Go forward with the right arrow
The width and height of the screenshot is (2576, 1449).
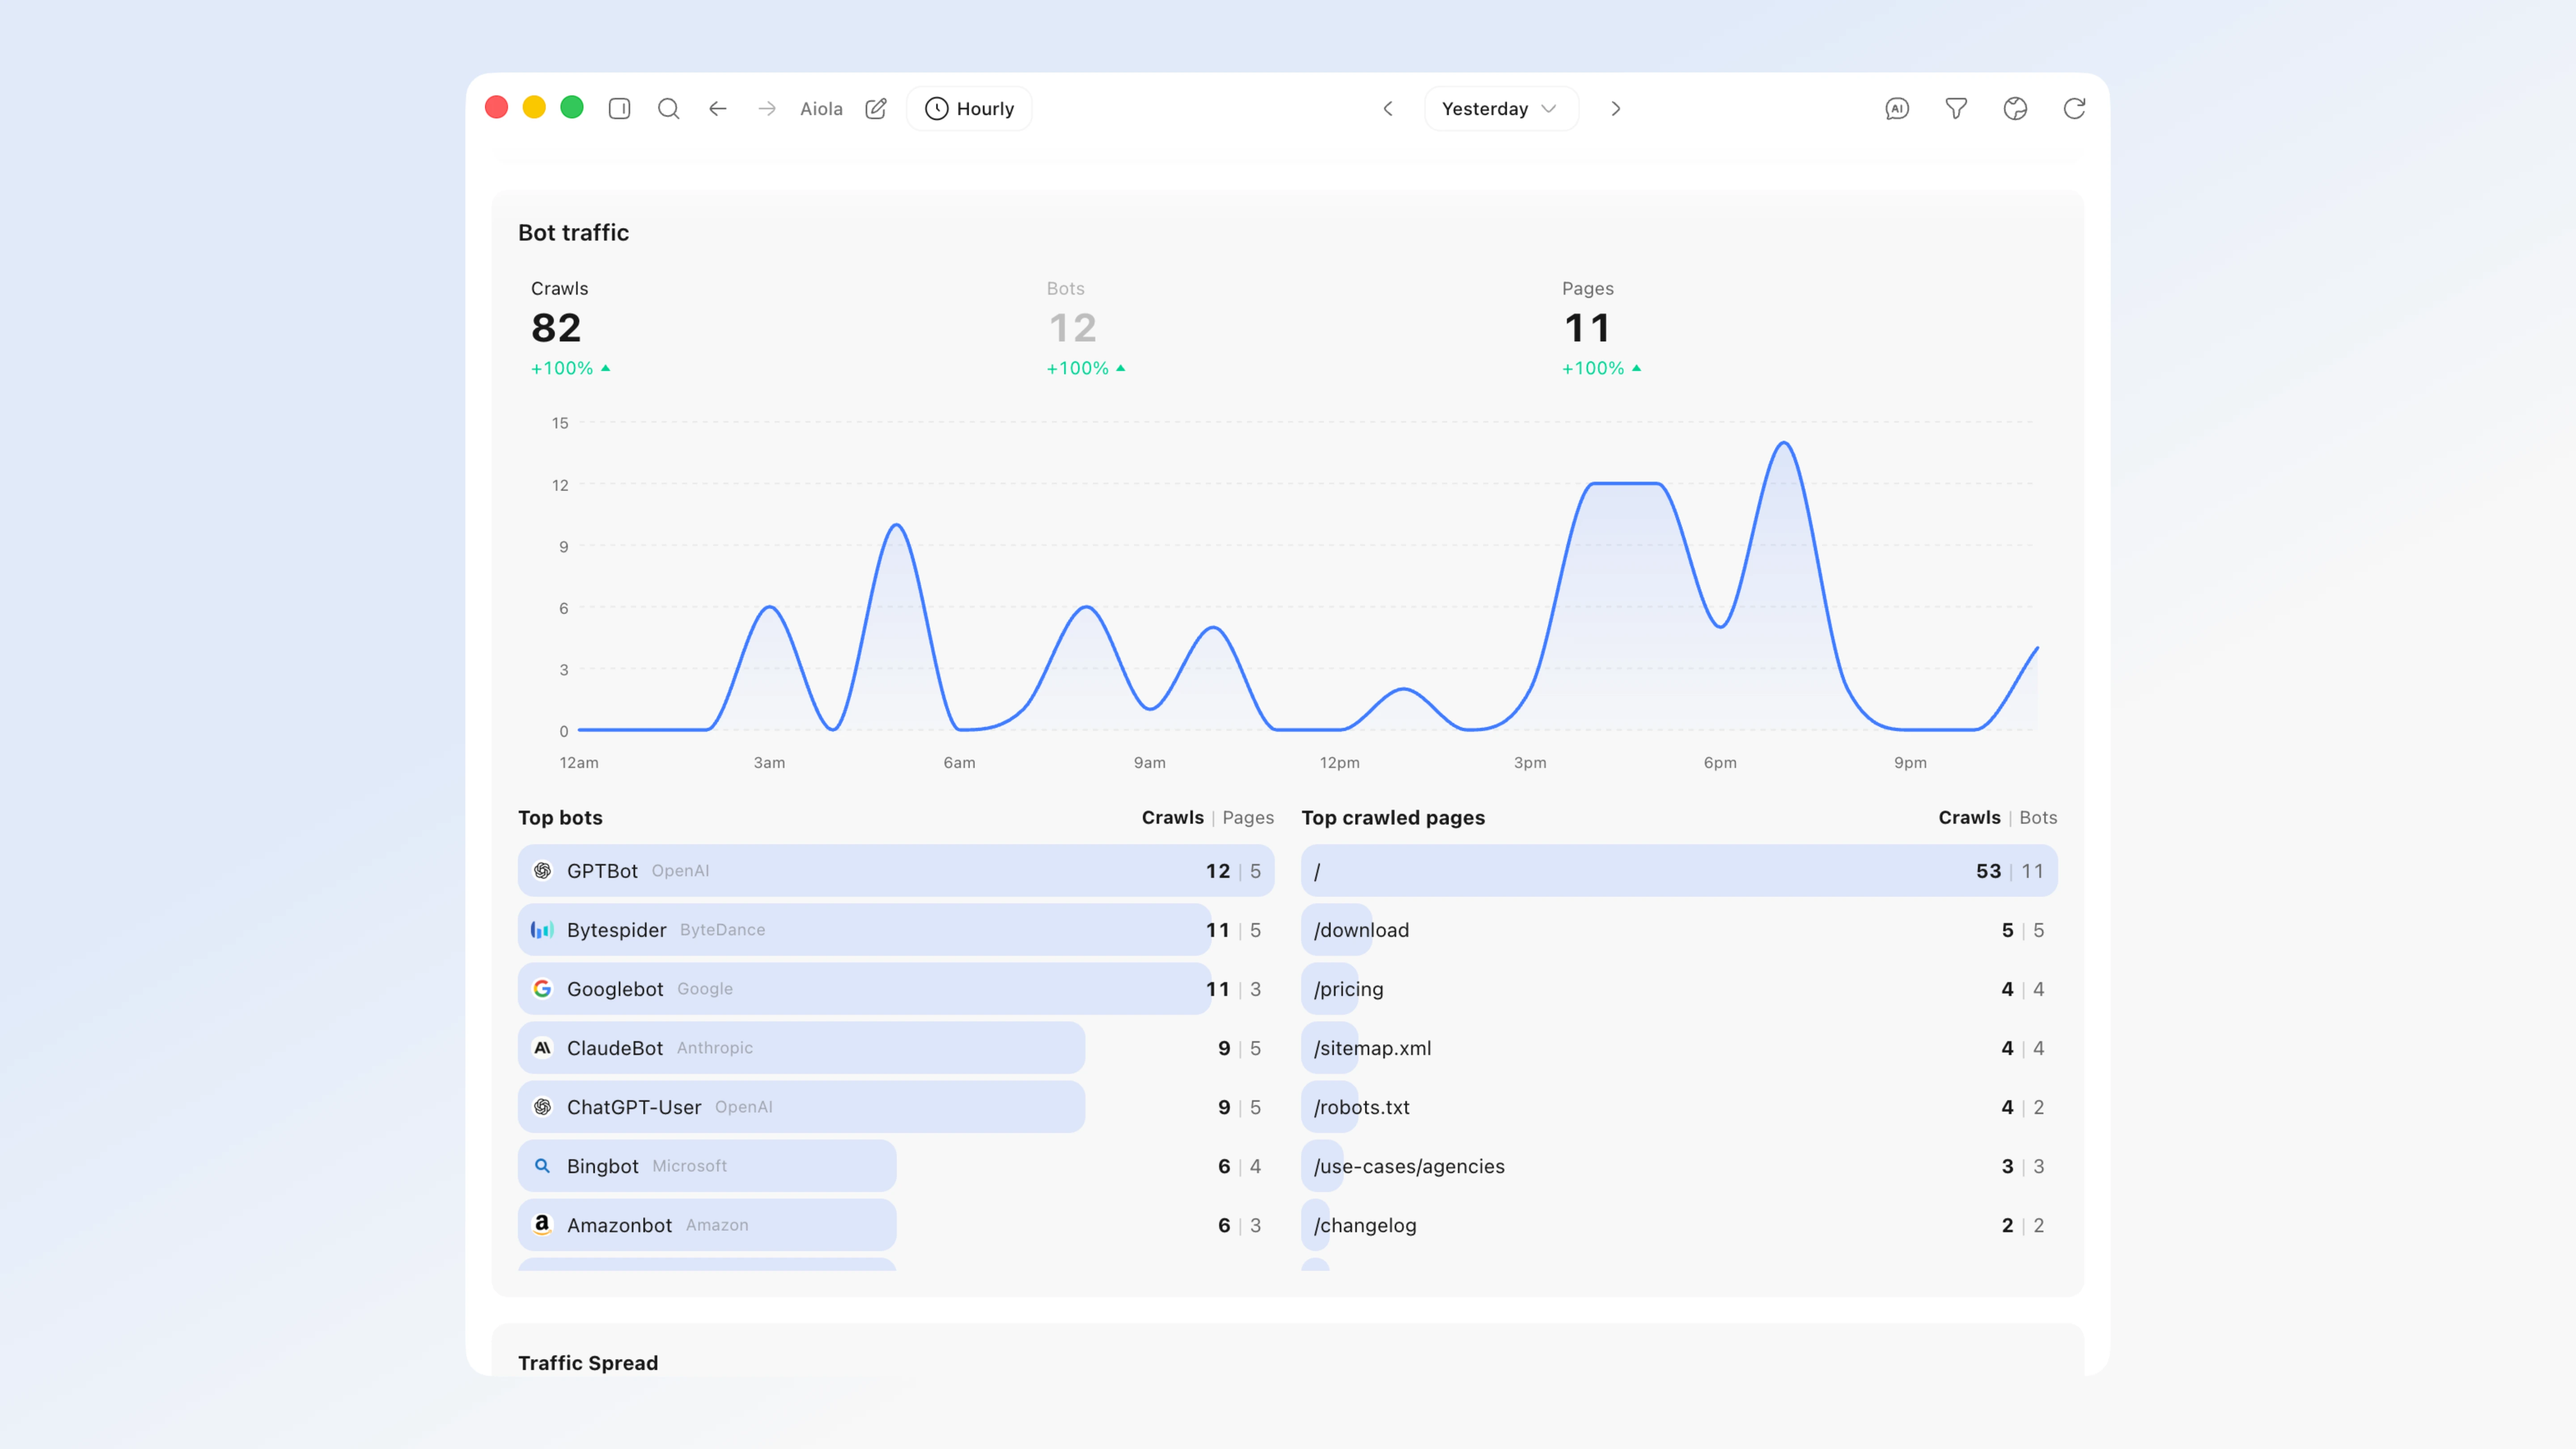tap(767, 108)
